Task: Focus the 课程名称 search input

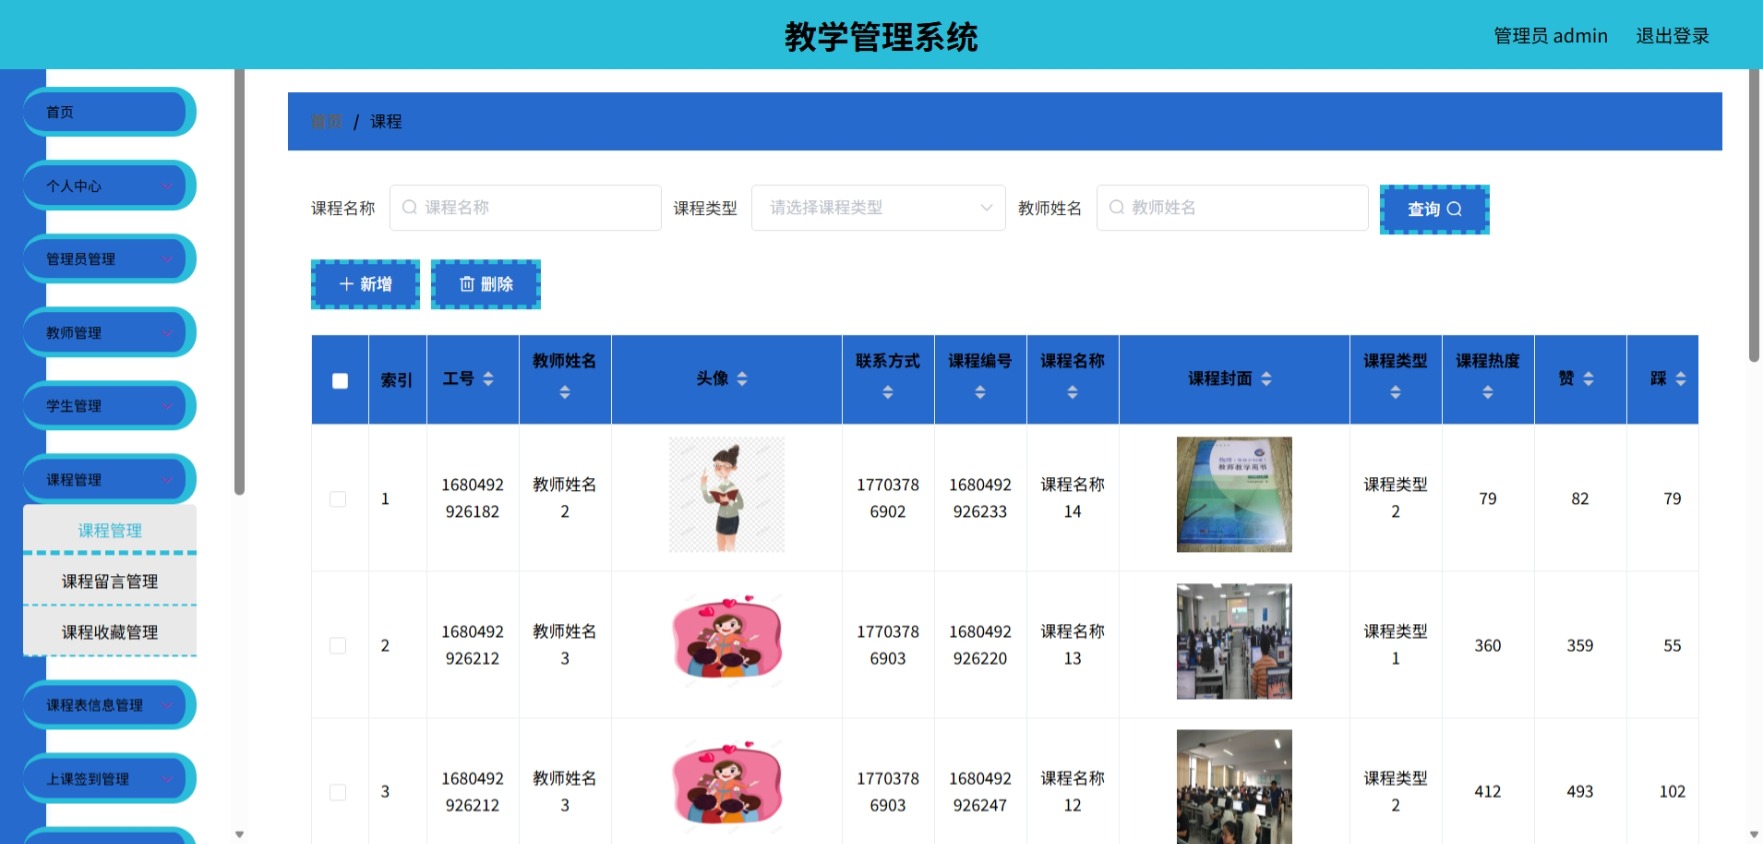Action: 525,208
